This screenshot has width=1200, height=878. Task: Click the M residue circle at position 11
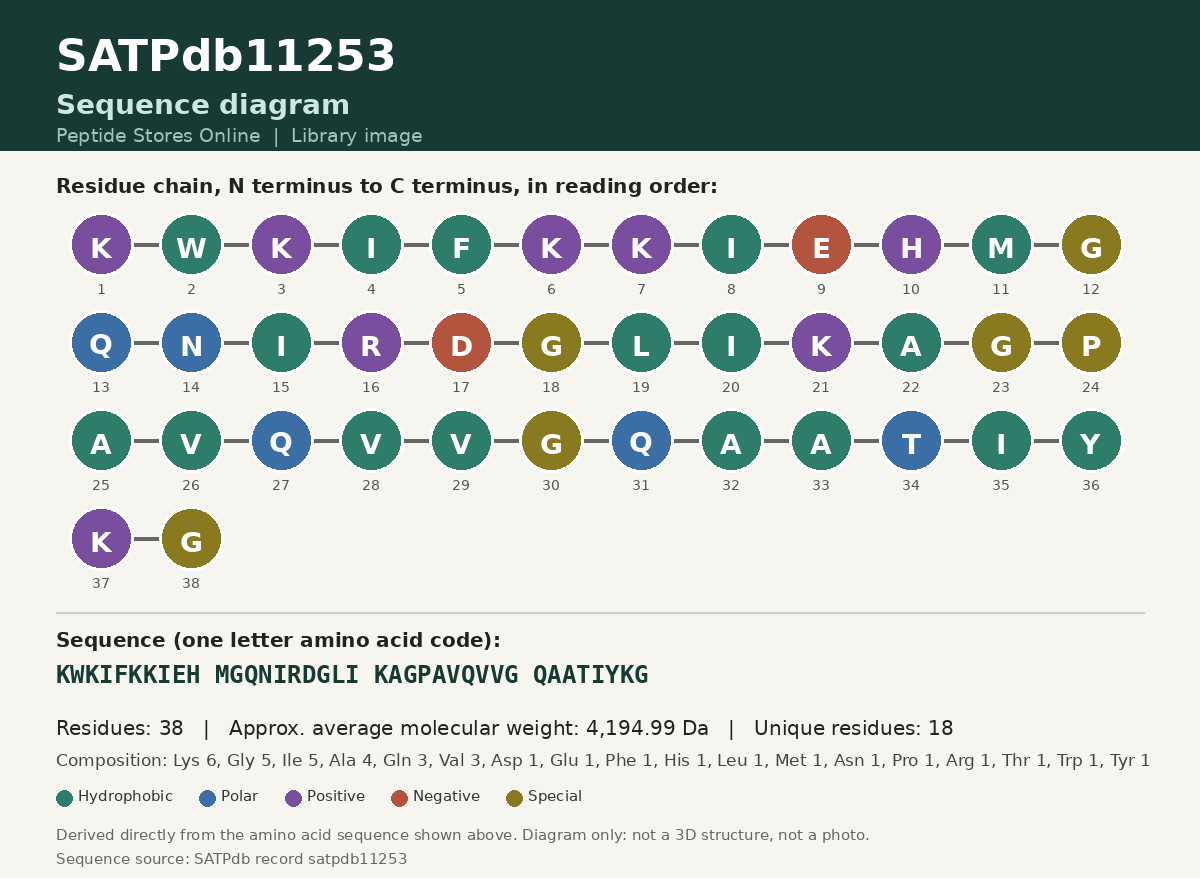(1001, 245)
